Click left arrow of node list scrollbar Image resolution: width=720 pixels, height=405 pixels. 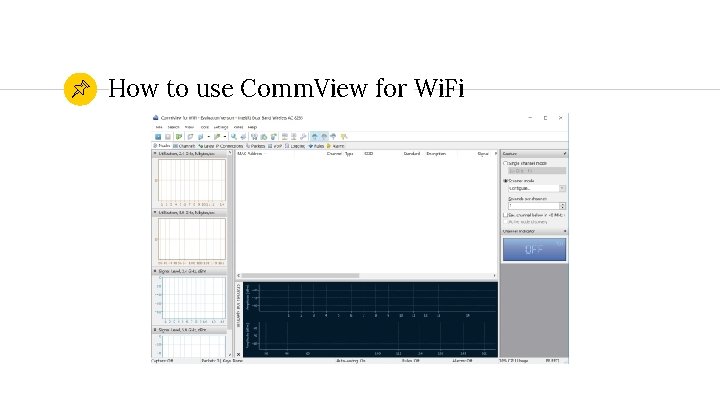tap(238, 276)
